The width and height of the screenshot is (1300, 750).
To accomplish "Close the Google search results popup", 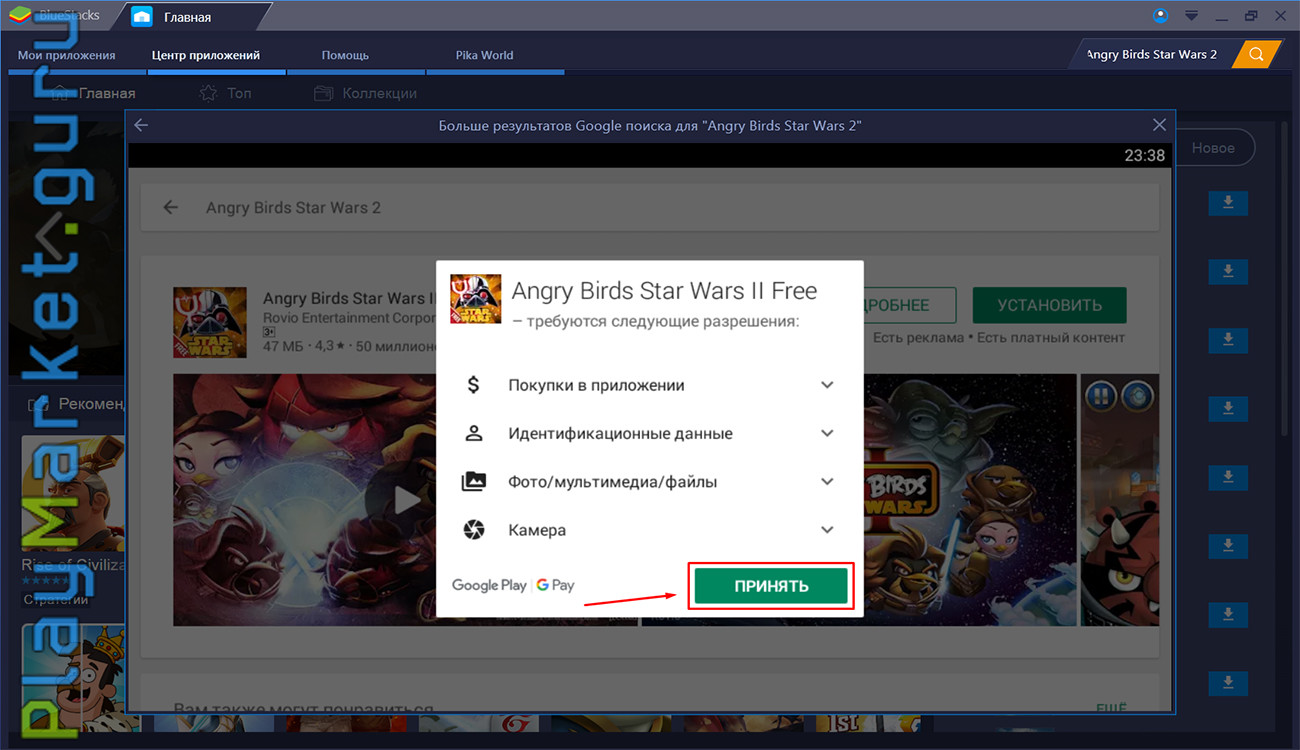I will pyautogui.click(x=1159, y=125).
